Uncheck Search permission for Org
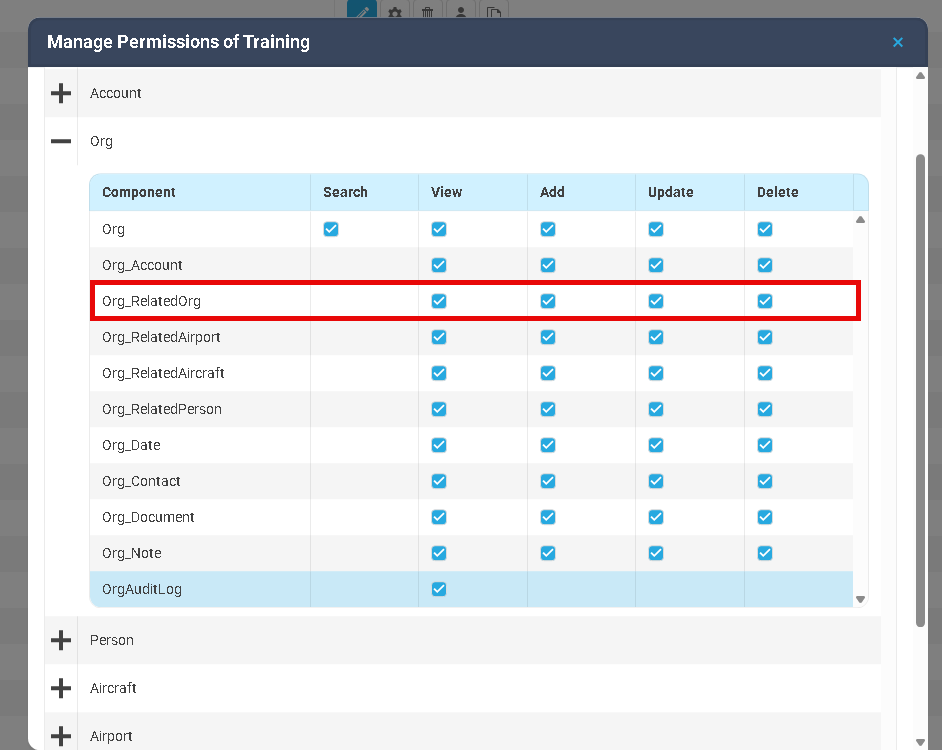Screen dimensions: 942x750 (x=331, y=229)
